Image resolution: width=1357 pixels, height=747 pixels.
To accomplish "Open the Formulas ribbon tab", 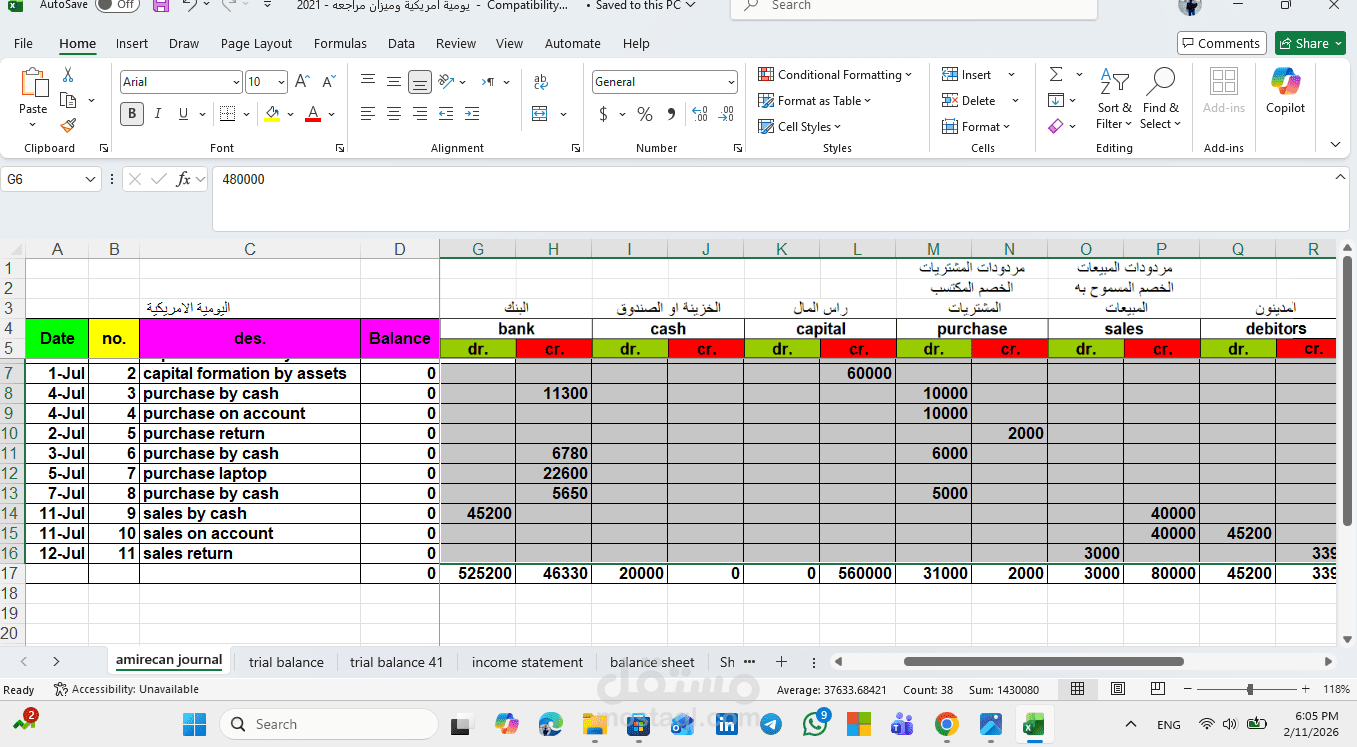I will click(x=340, y=44).
